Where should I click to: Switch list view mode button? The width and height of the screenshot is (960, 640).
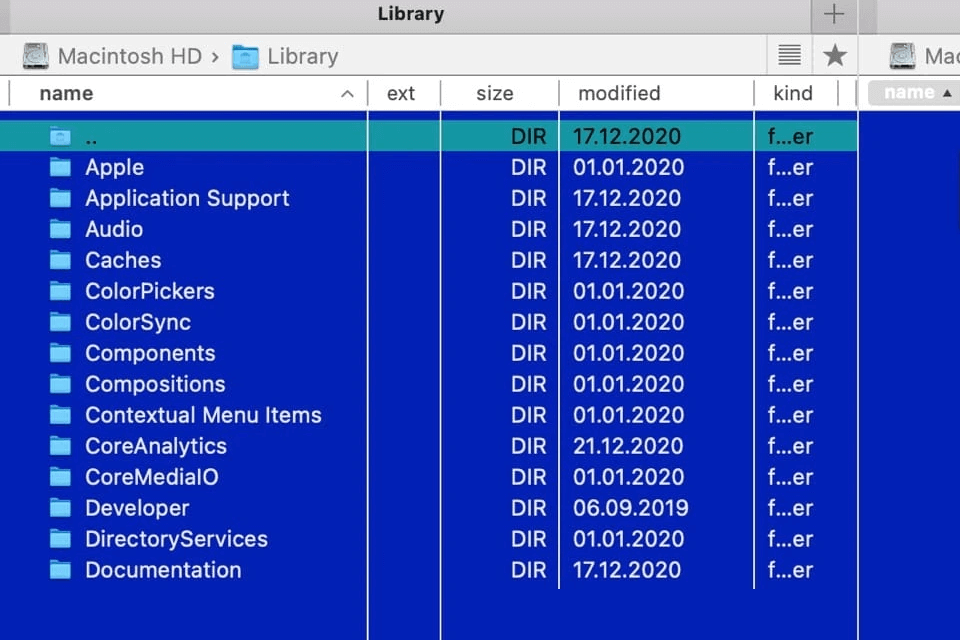789,56
